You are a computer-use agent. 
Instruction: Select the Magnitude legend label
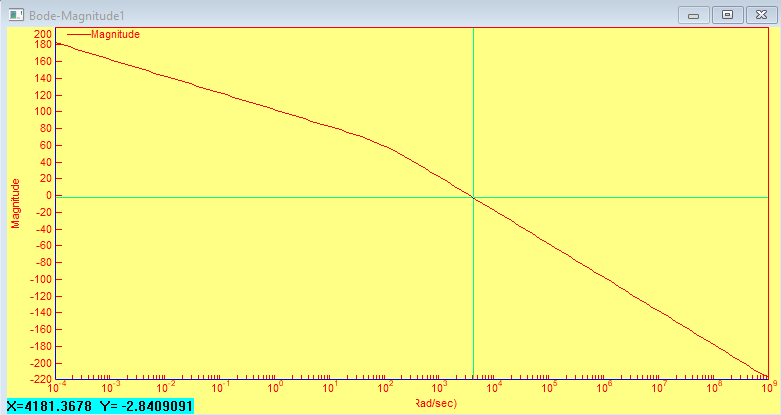[x=115, y=34]
